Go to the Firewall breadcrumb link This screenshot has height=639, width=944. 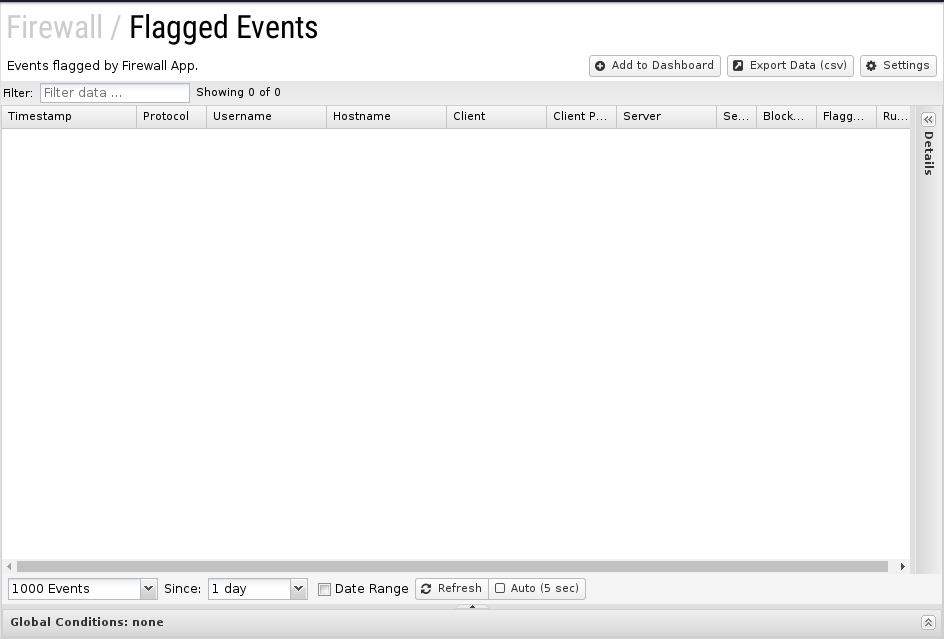point(55,27)
